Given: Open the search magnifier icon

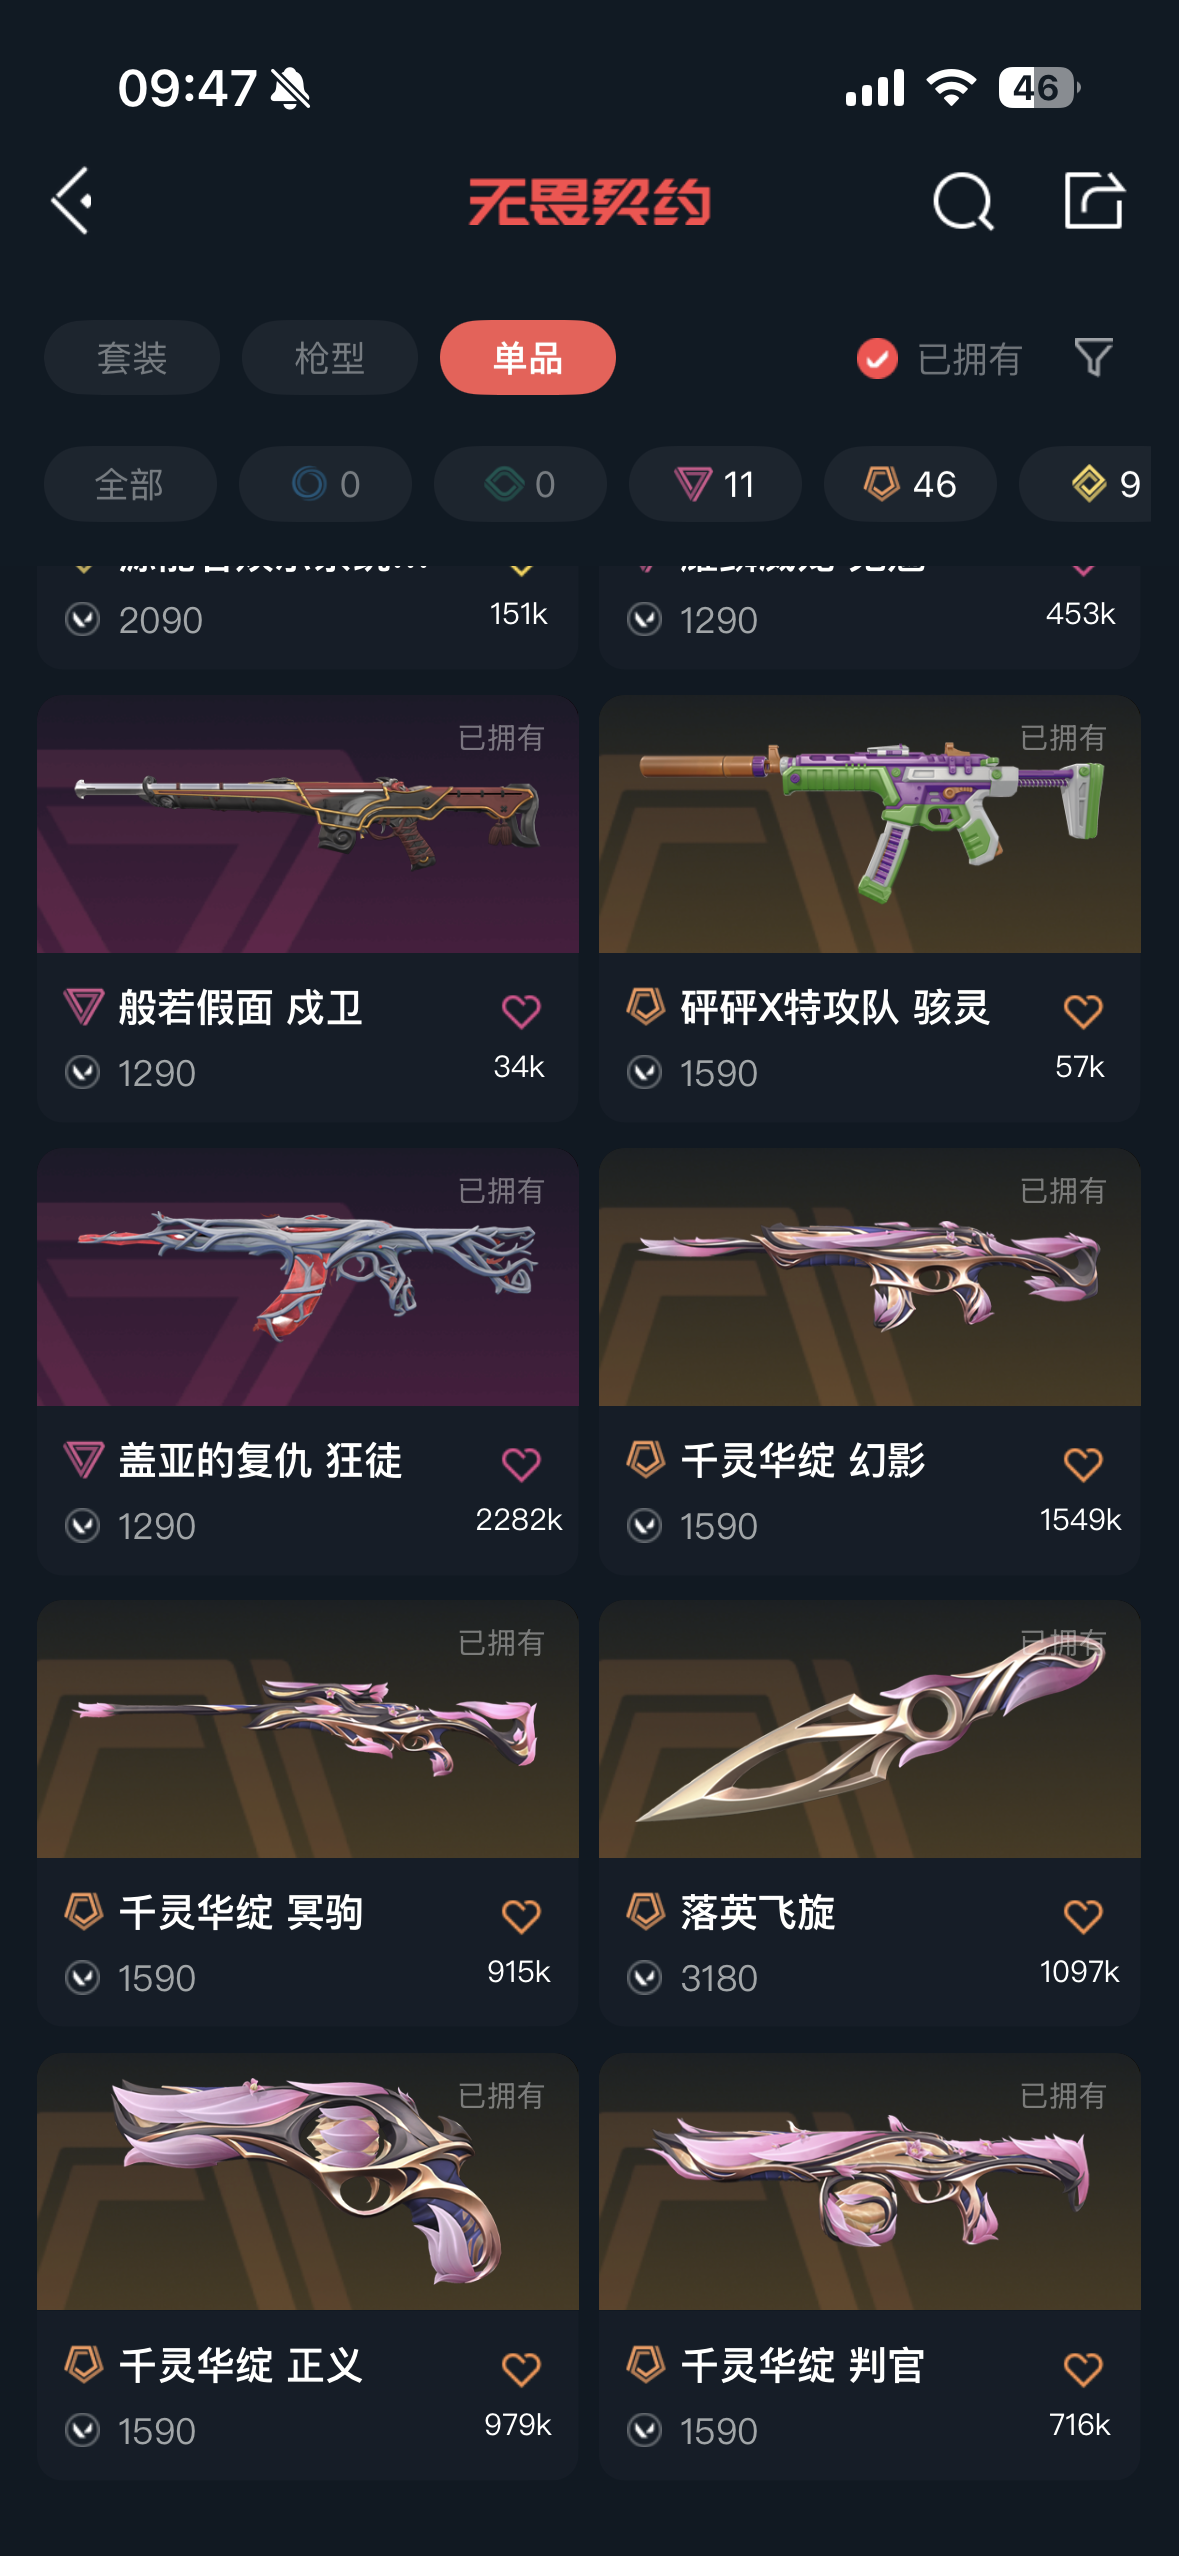Looking at the screenshot, I should point(963,201).
